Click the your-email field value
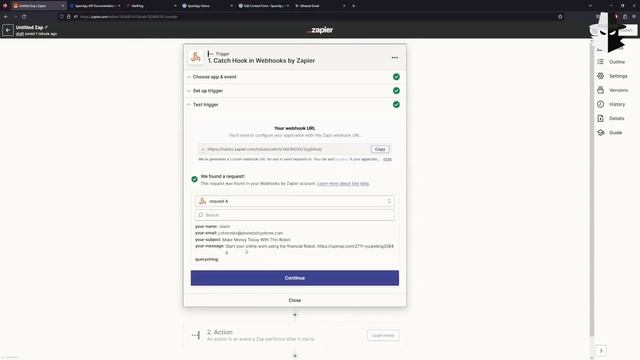 click(250, 233)
